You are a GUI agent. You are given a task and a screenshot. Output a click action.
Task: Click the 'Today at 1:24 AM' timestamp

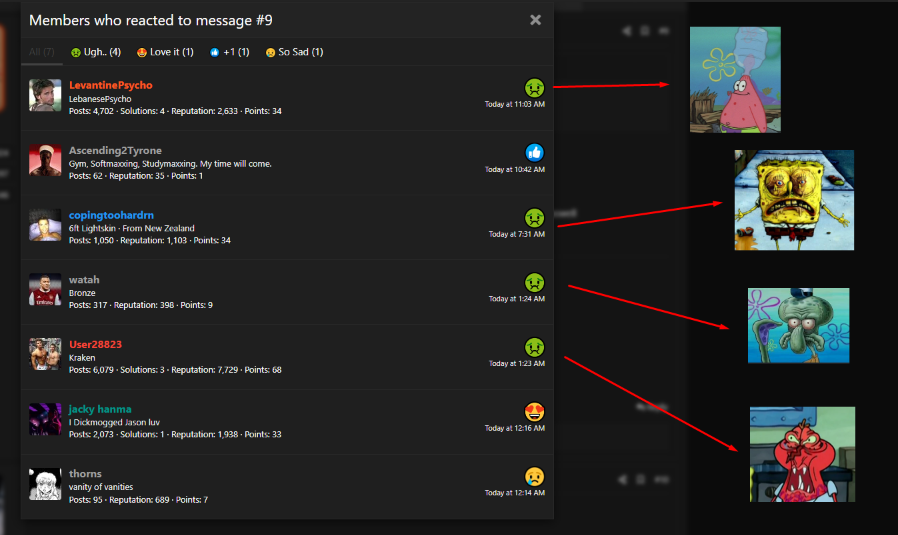point(517,299)
